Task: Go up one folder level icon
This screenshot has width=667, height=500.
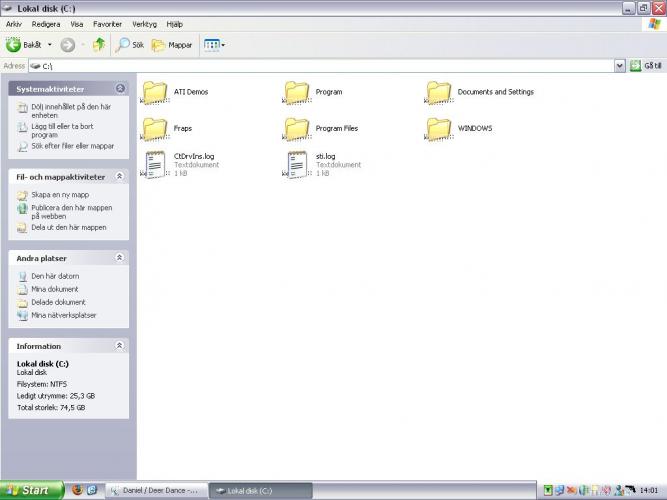Action: click(99, 45)
